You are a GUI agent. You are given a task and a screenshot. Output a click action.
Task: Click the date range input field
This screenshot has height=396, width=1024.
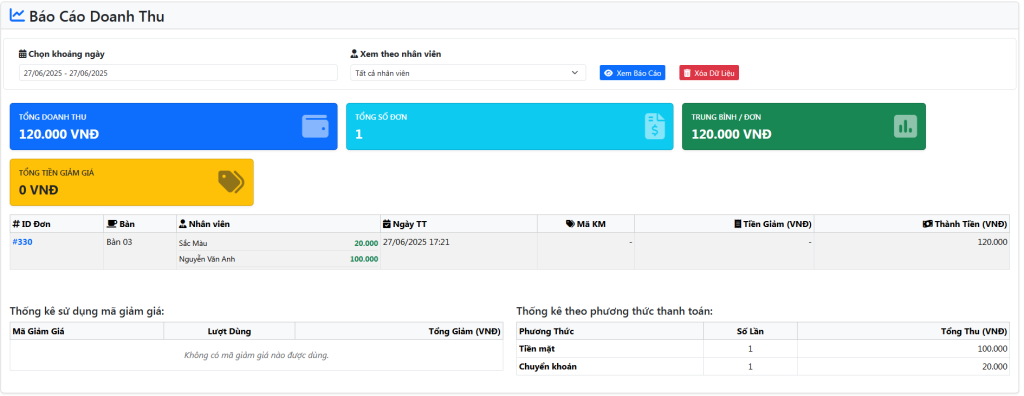178,73
